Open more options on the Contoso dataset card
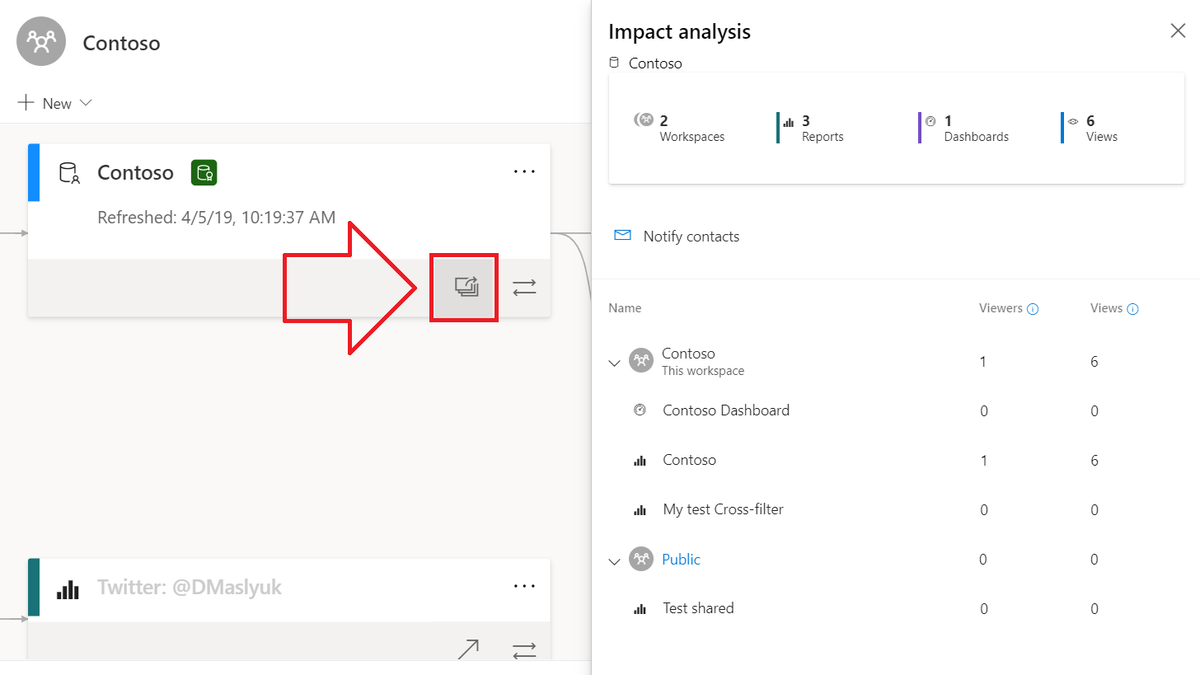Viewport: 1200px width, 675px height. click(525, 172)
